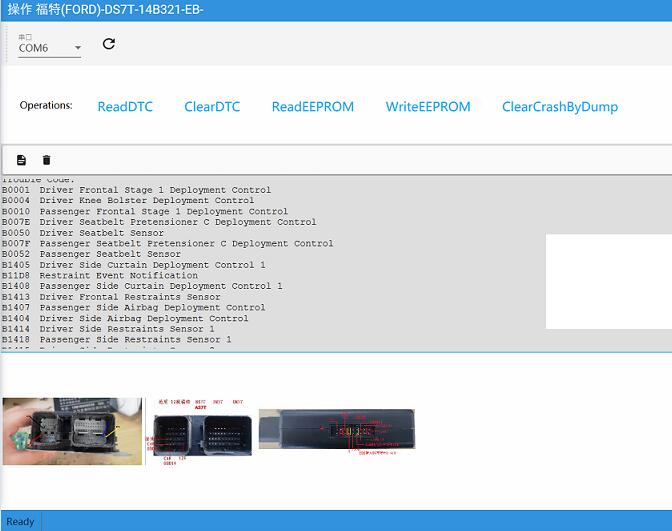This screenshot has width=672, height=531.
Task: Open the airbag module connector photo thumbnail
Action: point(72,431)
